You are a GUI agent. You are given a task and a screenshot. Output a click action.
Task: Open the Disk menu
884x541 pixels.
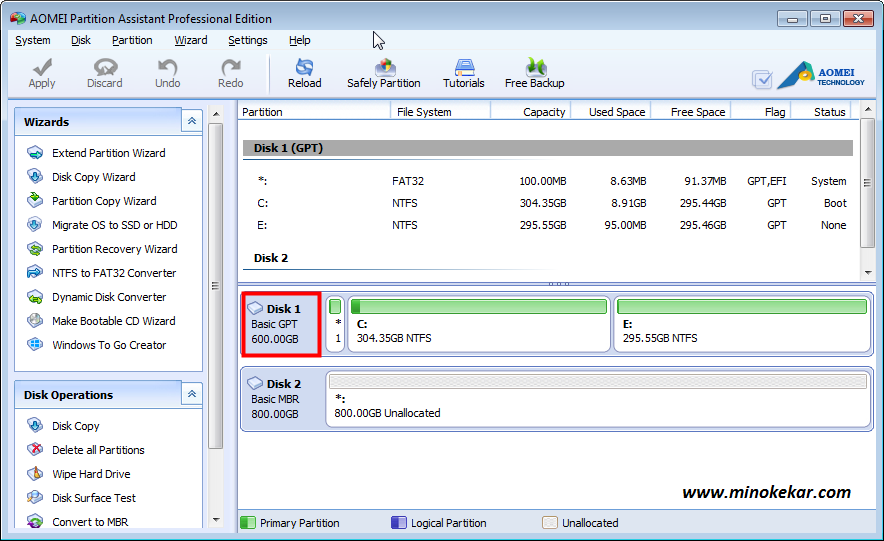81,40
